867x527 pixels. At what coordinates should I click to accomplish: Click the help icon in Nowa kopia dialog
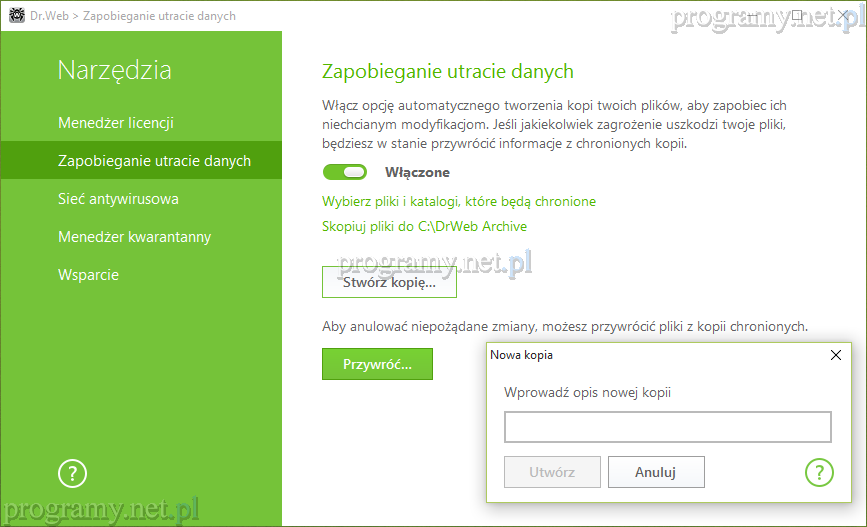818,472
